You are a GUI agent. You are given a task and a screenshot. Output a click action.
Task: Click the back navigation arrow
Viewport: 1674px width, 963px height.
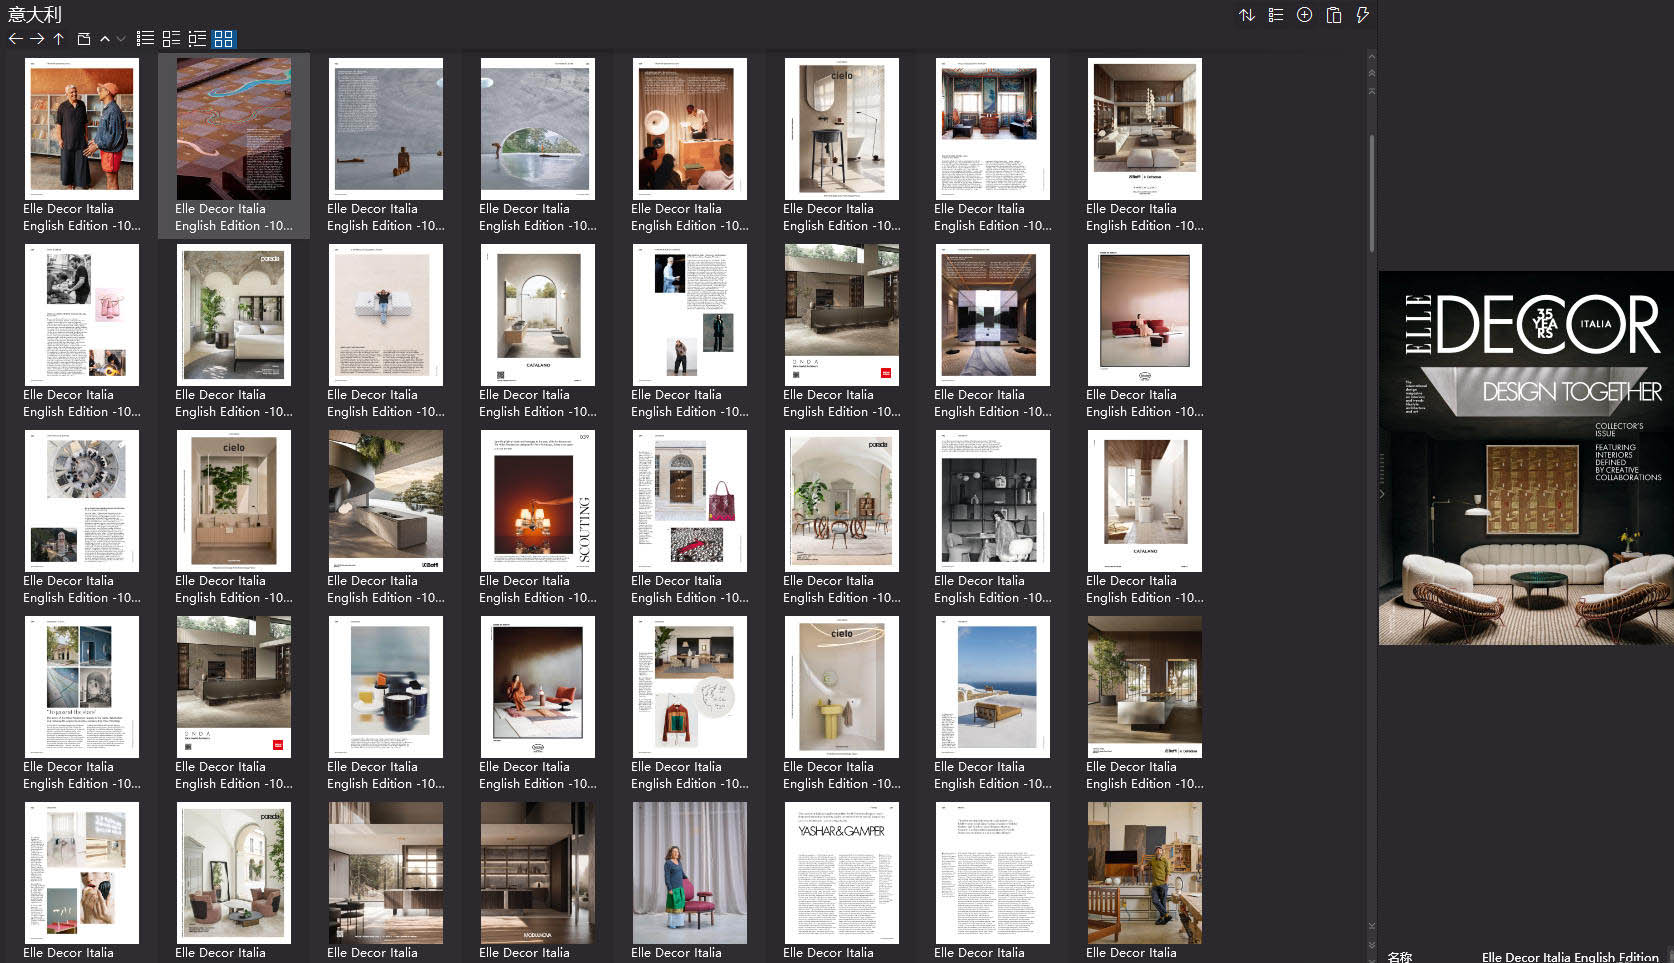click(14, 39)
